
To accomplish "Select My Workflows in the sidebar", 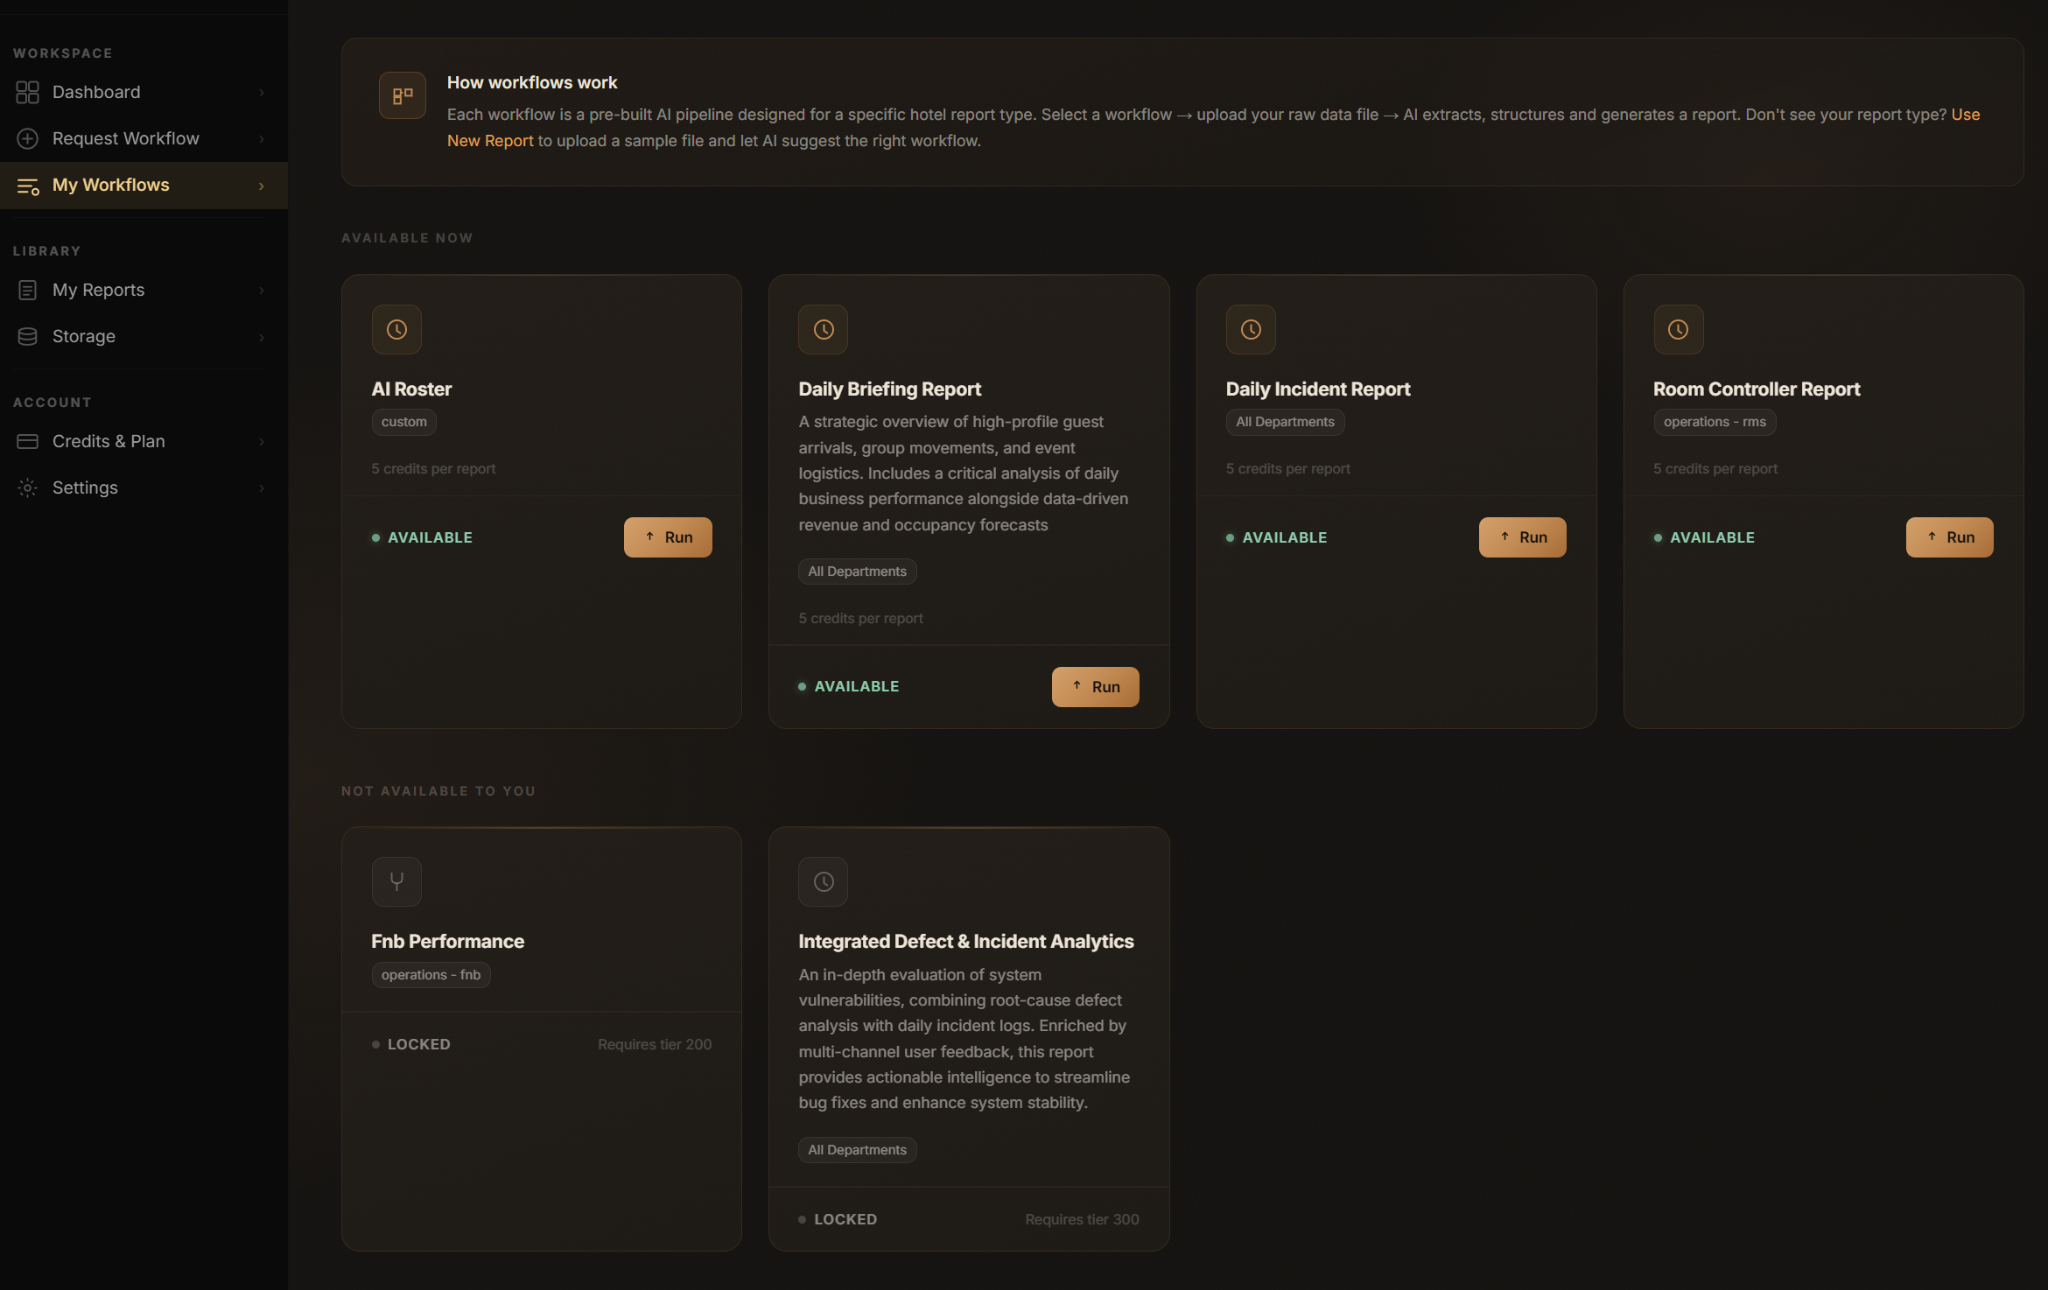I will tap(110, 185).
